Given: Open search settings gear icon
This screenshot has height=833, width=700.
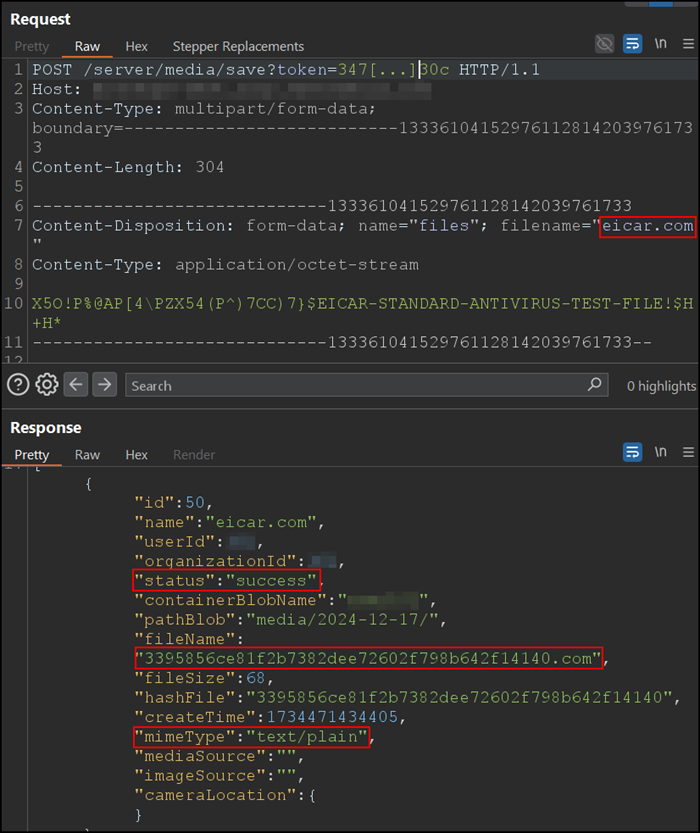Looking at the screenshot, I should [46, 385].
